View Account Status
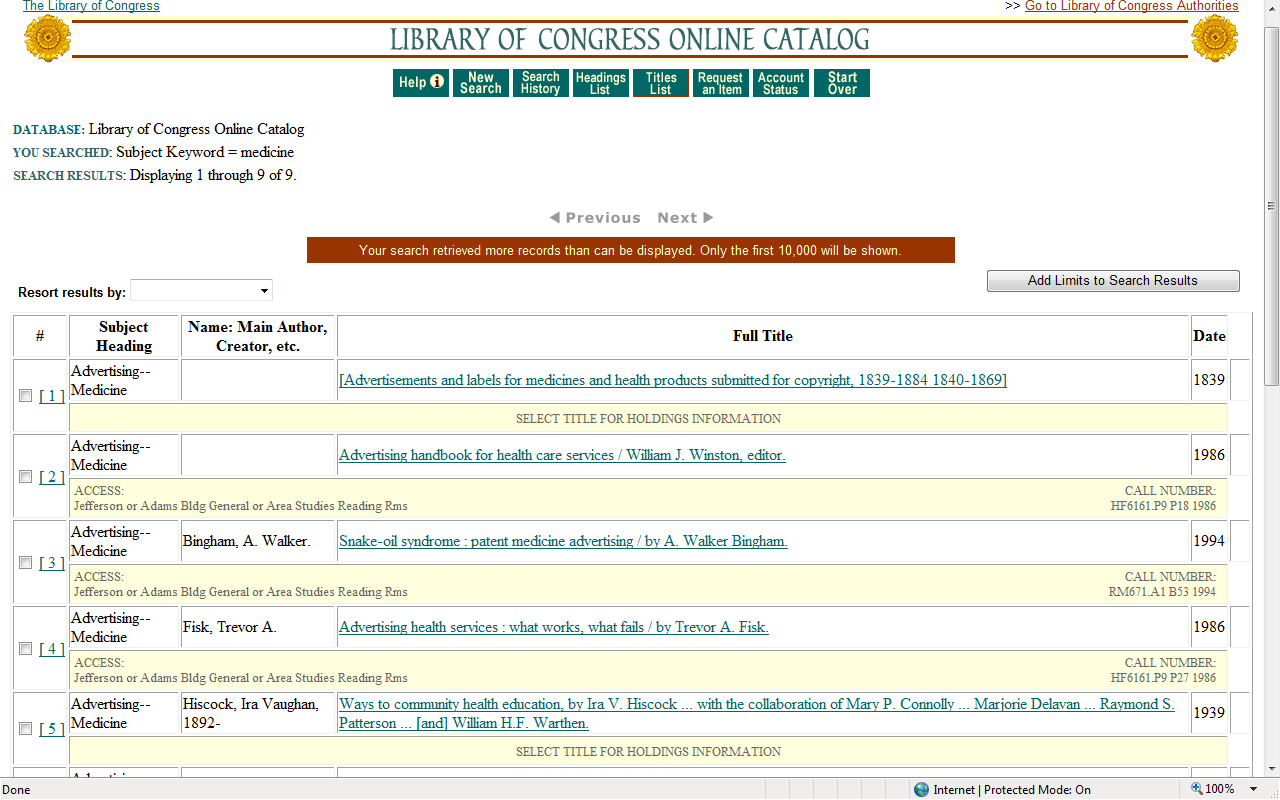The image size is (1280, 800). coord(780,83)
